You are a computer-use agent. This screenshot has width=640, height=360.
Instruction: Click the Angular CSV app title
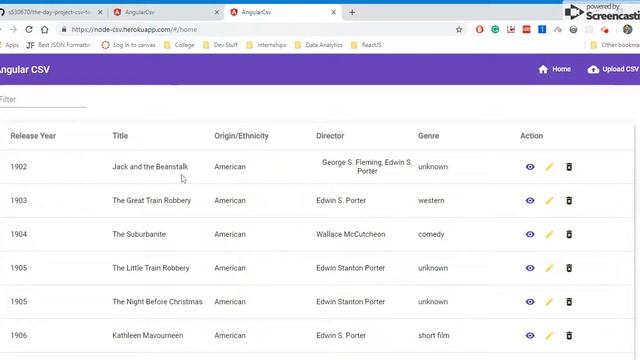pyautogui.click(x=24, y=69)
